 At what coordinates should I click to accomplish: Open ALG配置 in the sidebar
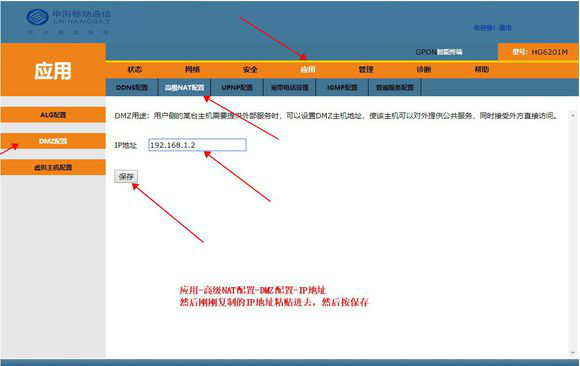click(x=53, y=115)
